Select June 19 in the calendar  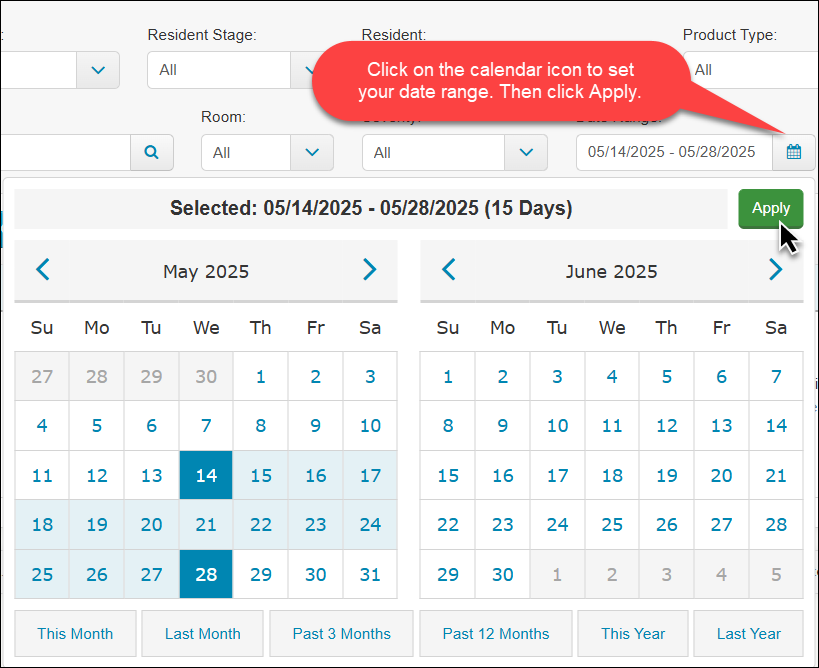point(666,475)
